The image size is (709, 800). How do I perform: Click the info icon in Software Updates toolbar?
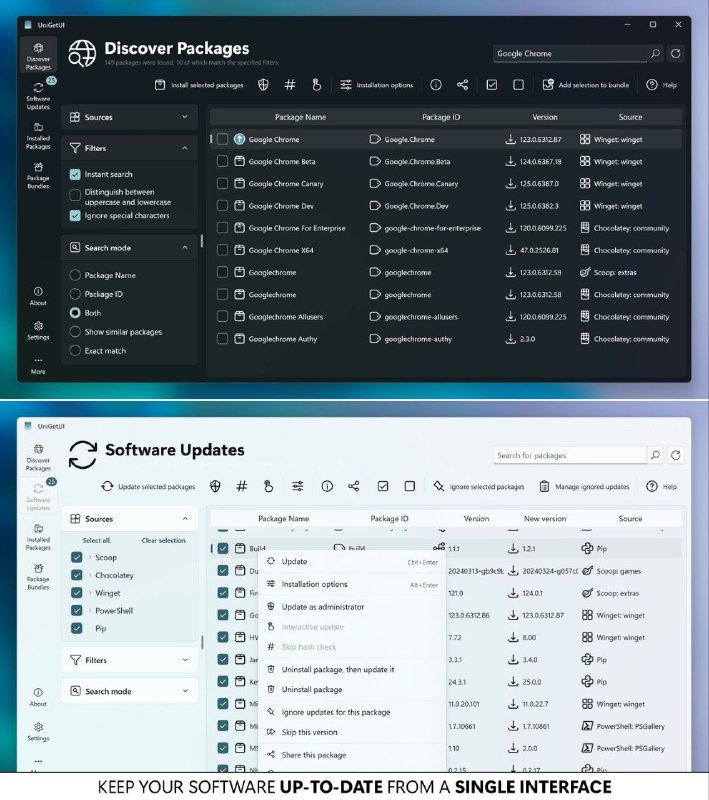click(x=327, y=486)
